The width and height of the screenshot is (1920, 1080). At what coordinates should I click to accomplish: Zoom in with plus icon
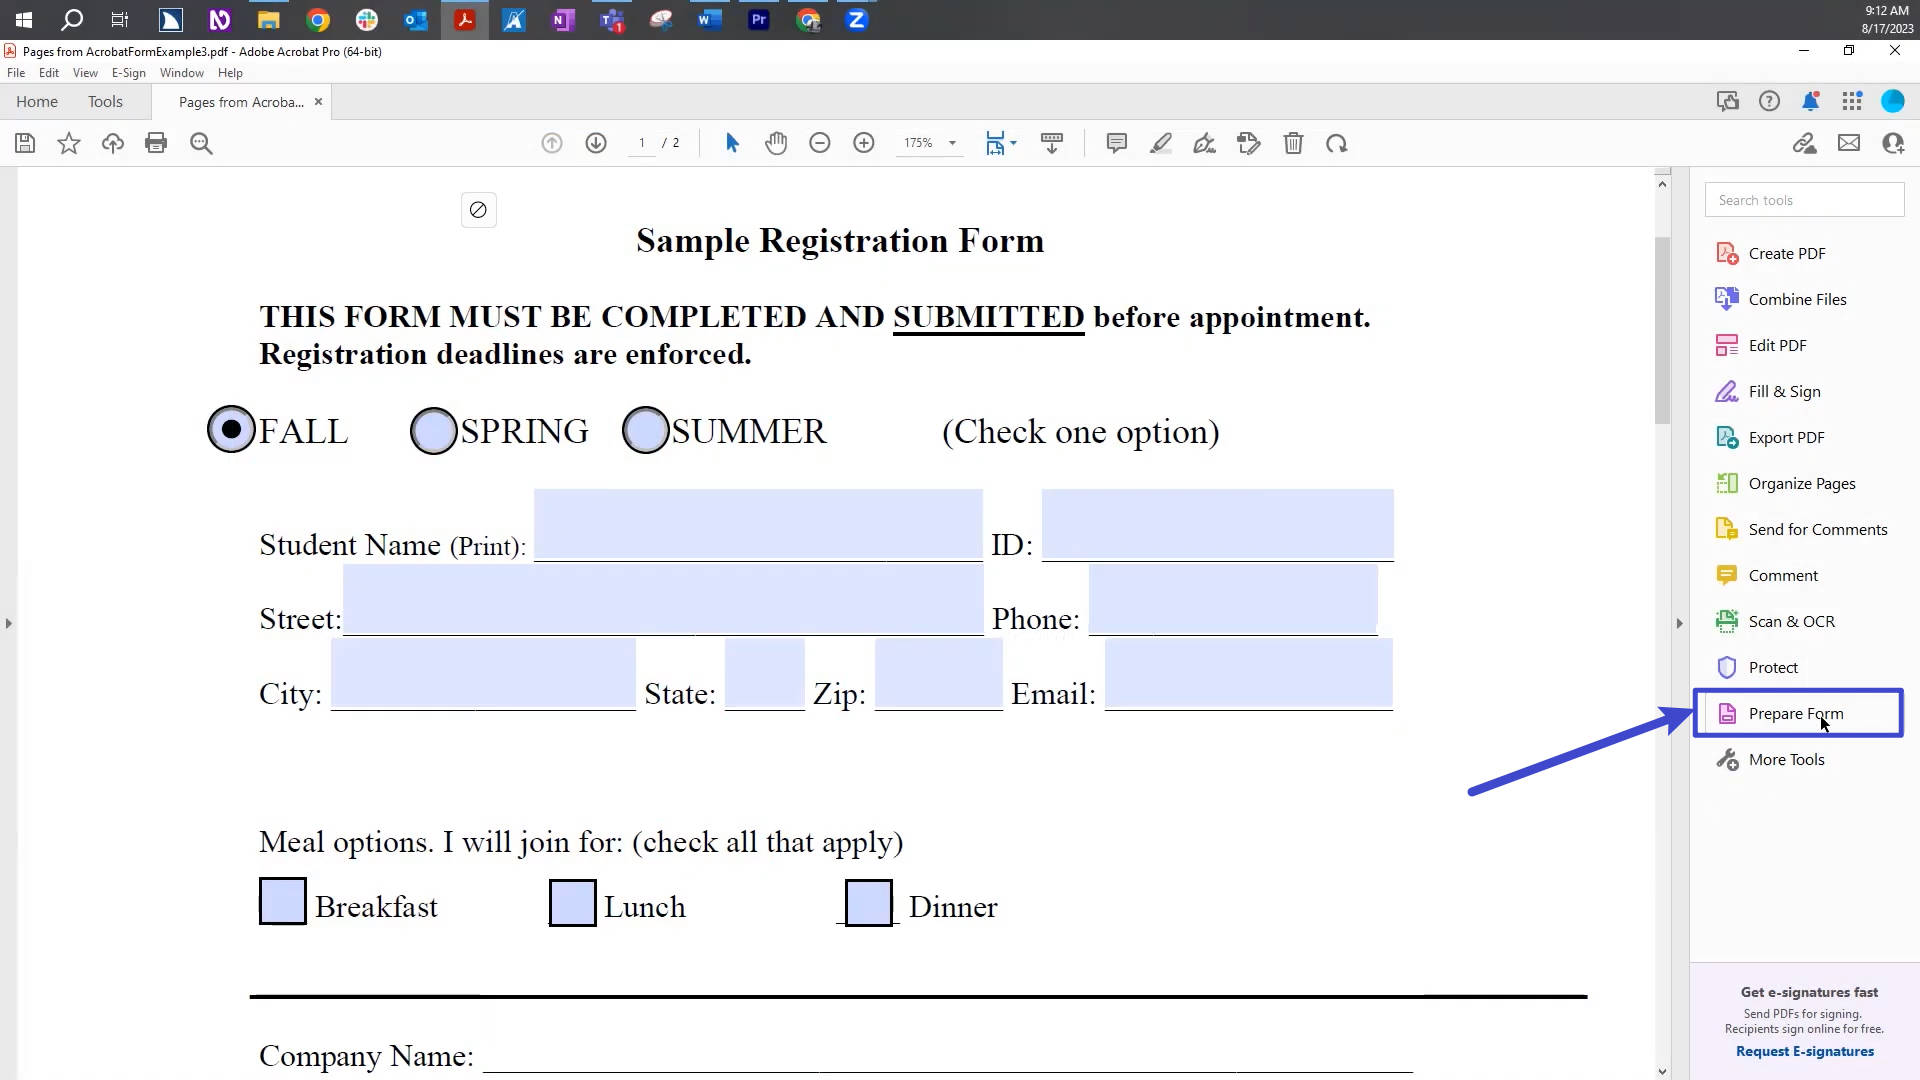pos(864,143)
